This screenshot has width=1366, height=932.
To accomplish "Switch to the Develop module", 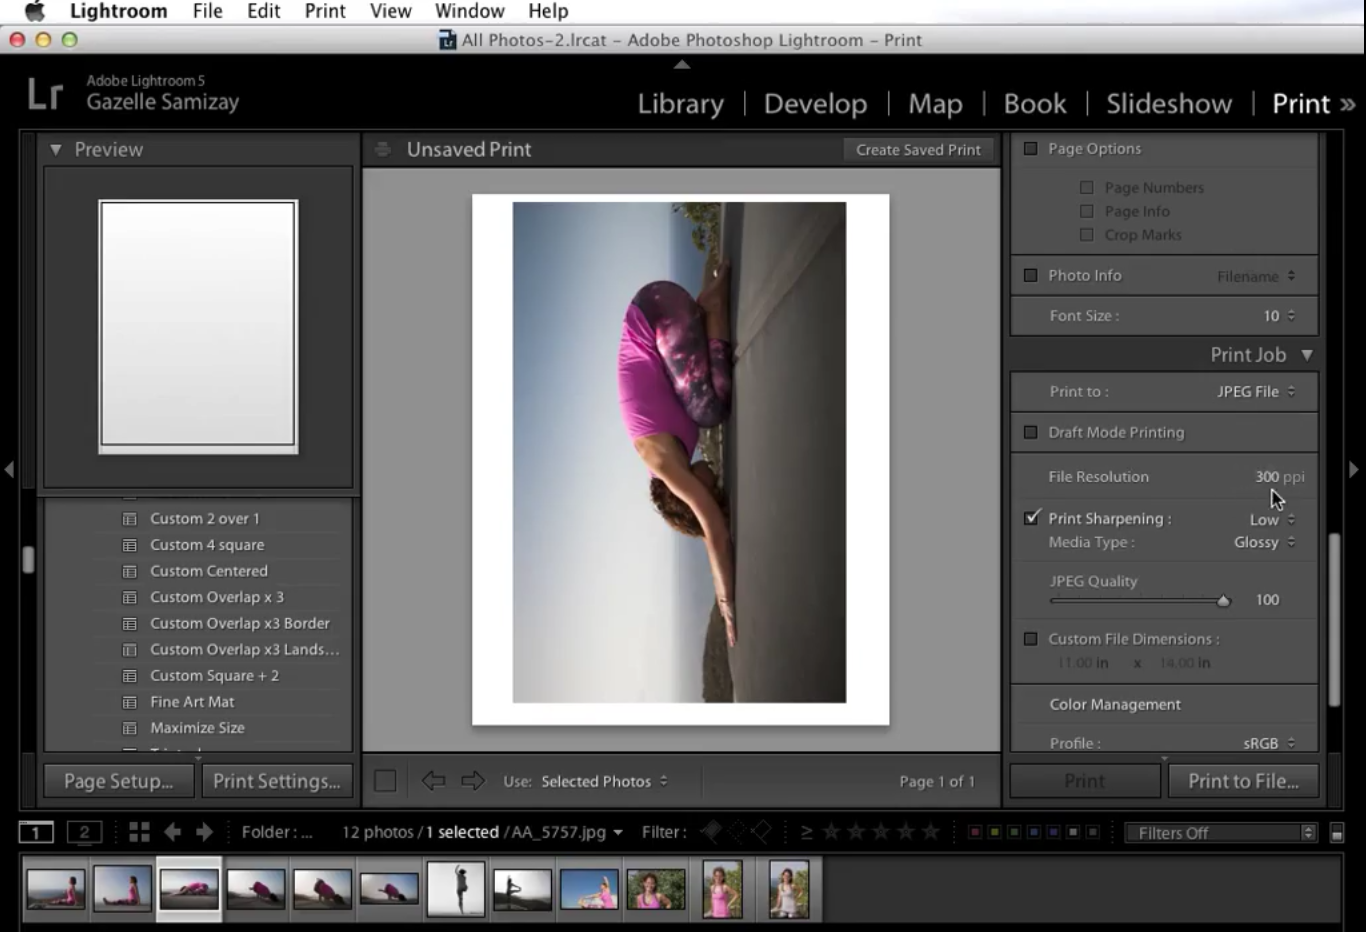I will pos(815,103).
